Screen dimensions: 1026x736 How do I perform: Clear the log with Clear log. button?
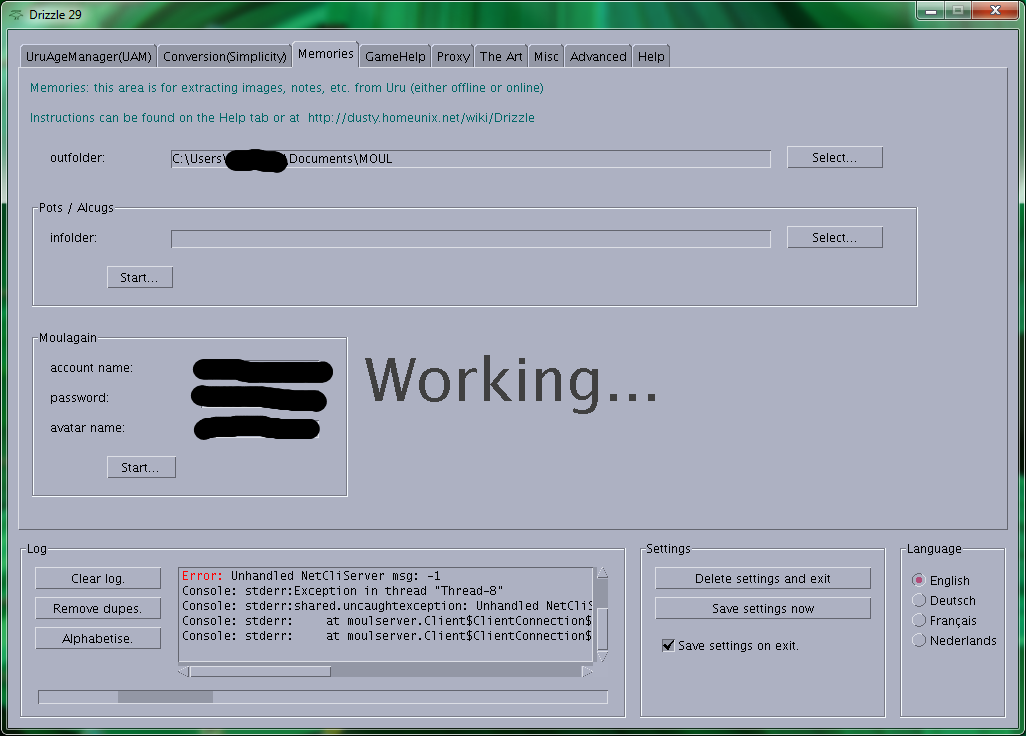97,578
